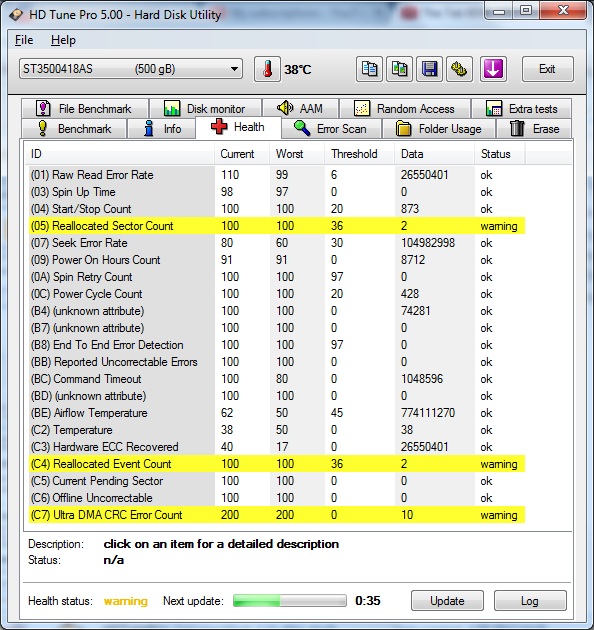Select the (01) Raw Read Error Rate row
The width and height of the screenshot is (594, 630).
pos(277,175)
